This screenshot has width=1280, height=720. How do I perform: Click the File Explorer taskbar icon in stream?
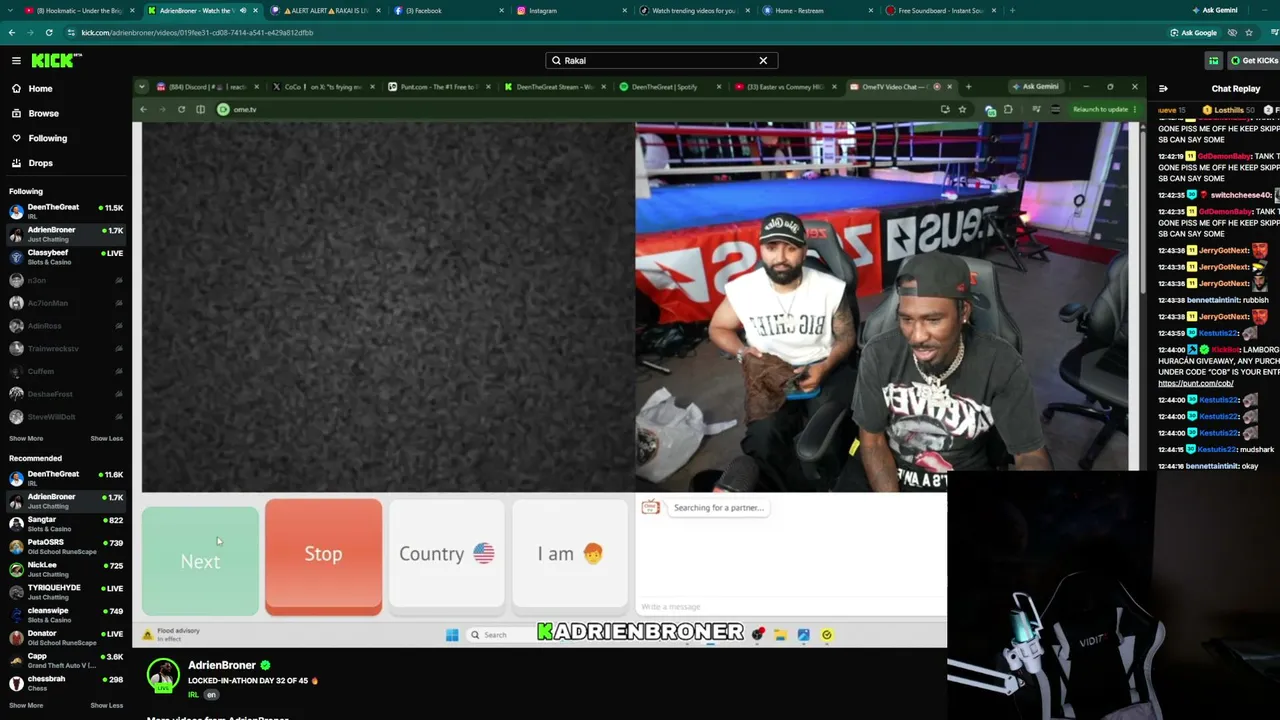click(x=780, y=635)
